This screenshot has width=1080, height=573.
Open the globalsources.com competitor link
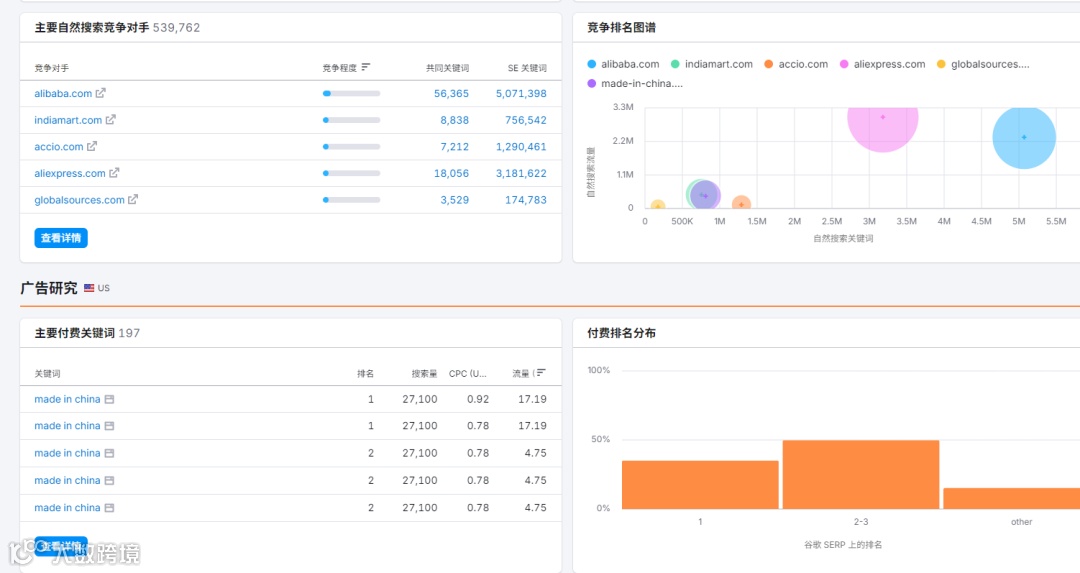click(x=79, y=200)
